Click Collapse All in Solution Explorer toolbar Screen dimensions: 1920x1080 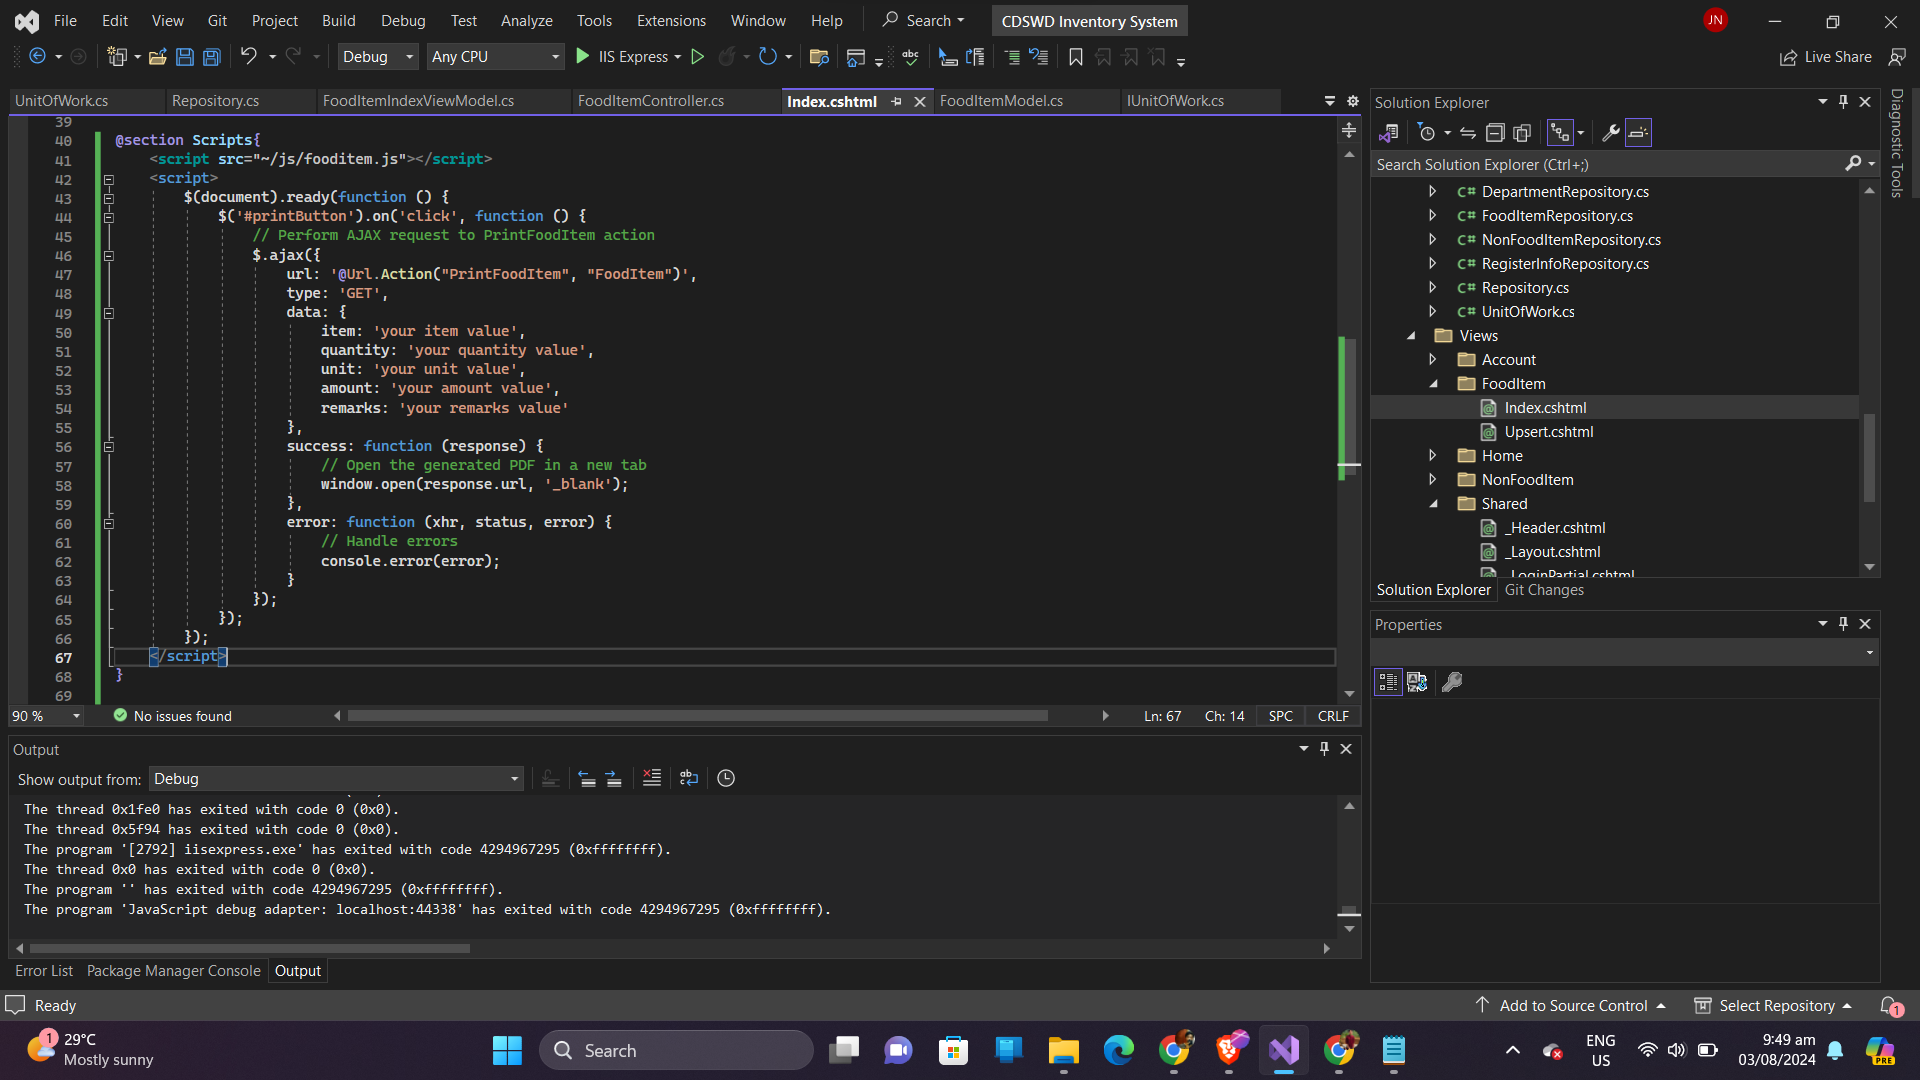click(1495, 132)
